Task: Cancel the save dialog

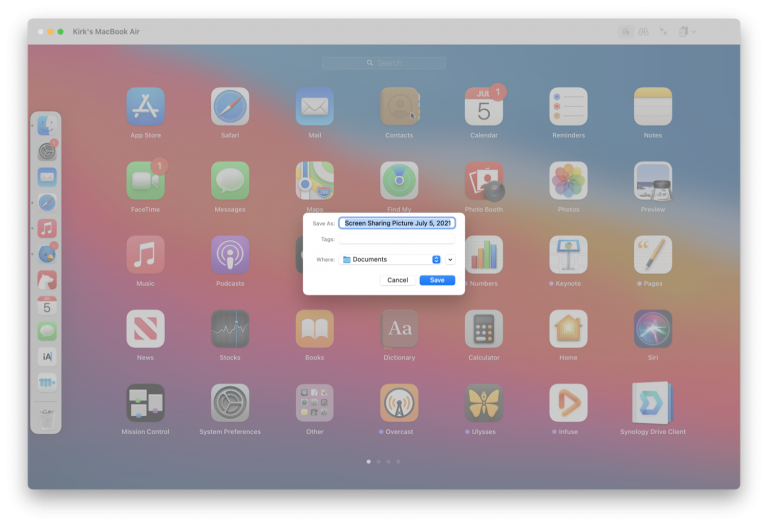Action: click(x=398, y=280)
